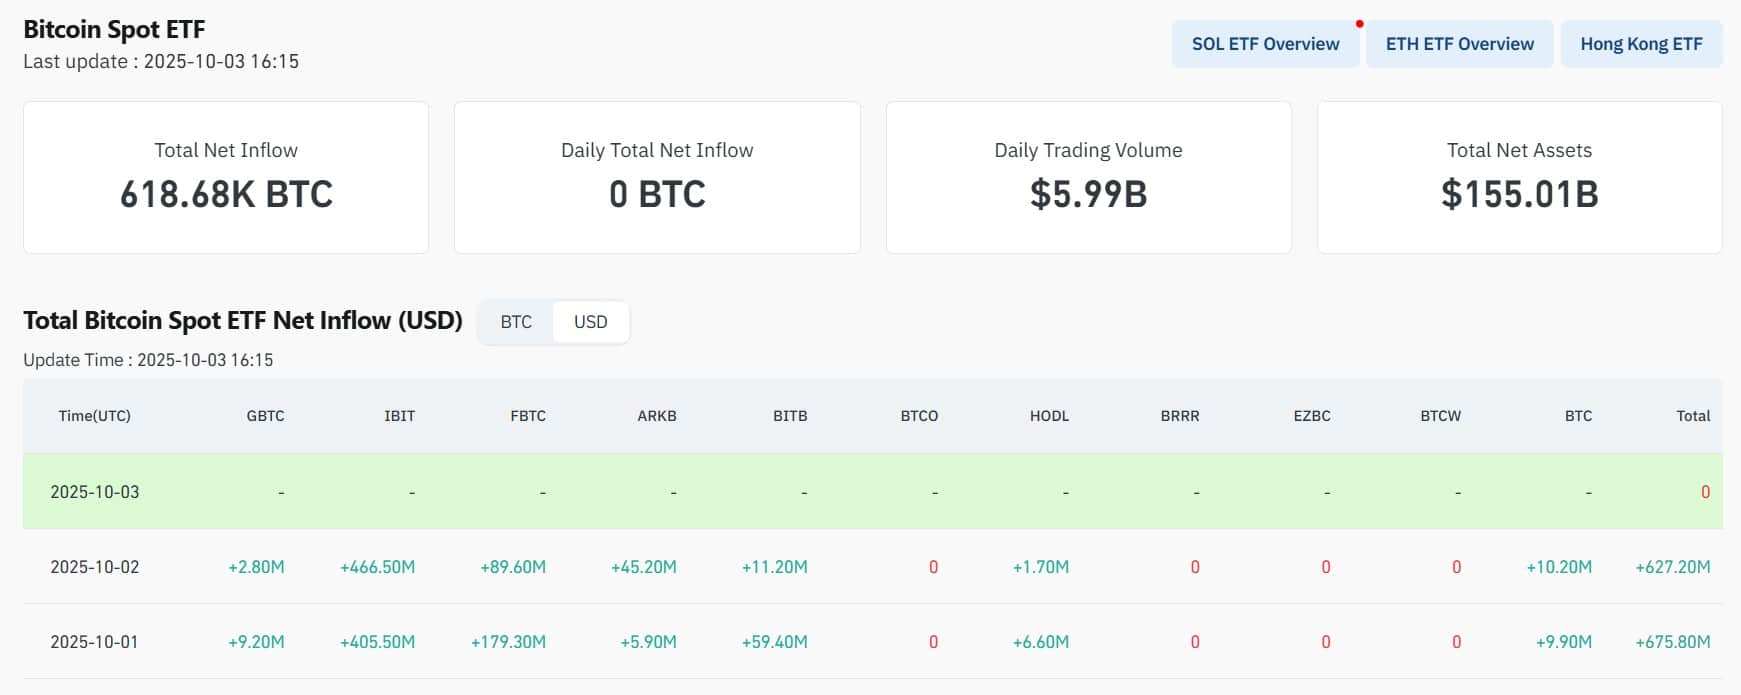Click the HODL column header
The image size is (1741, 695).
(x=1049, y=416)
